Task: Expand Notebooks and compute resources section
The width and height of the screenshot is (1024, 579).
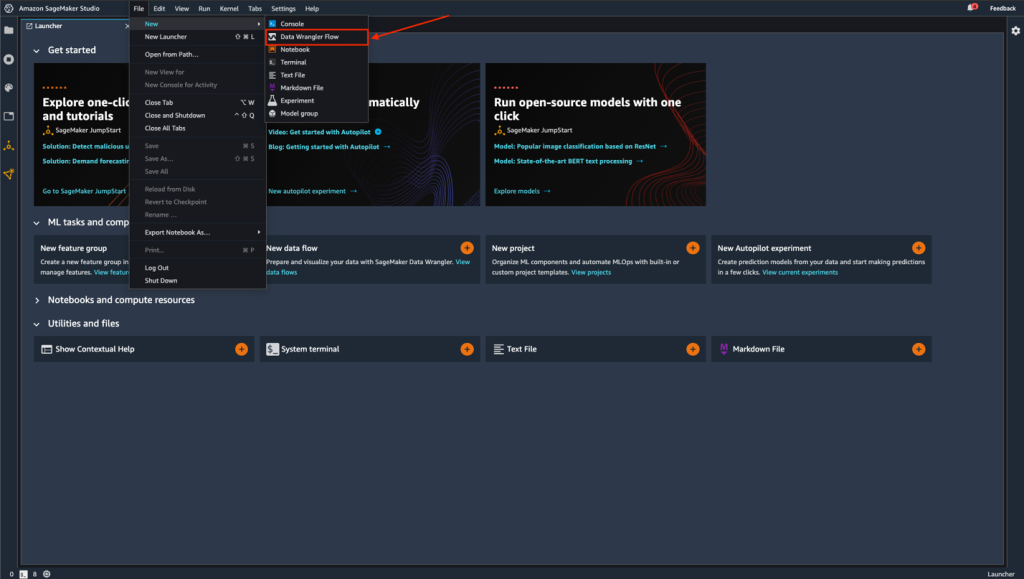Action: click(x=37, y=300)
